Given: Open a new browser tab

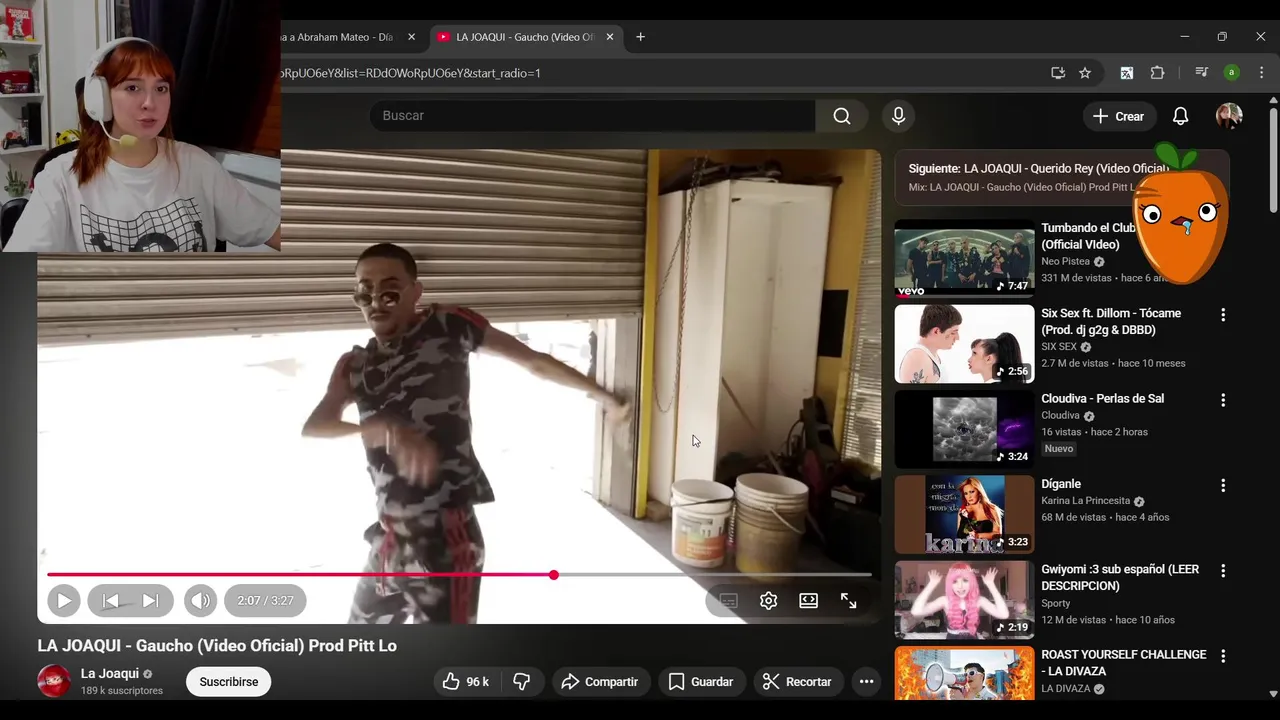Looking at the screenshot, I should [640, 37].
